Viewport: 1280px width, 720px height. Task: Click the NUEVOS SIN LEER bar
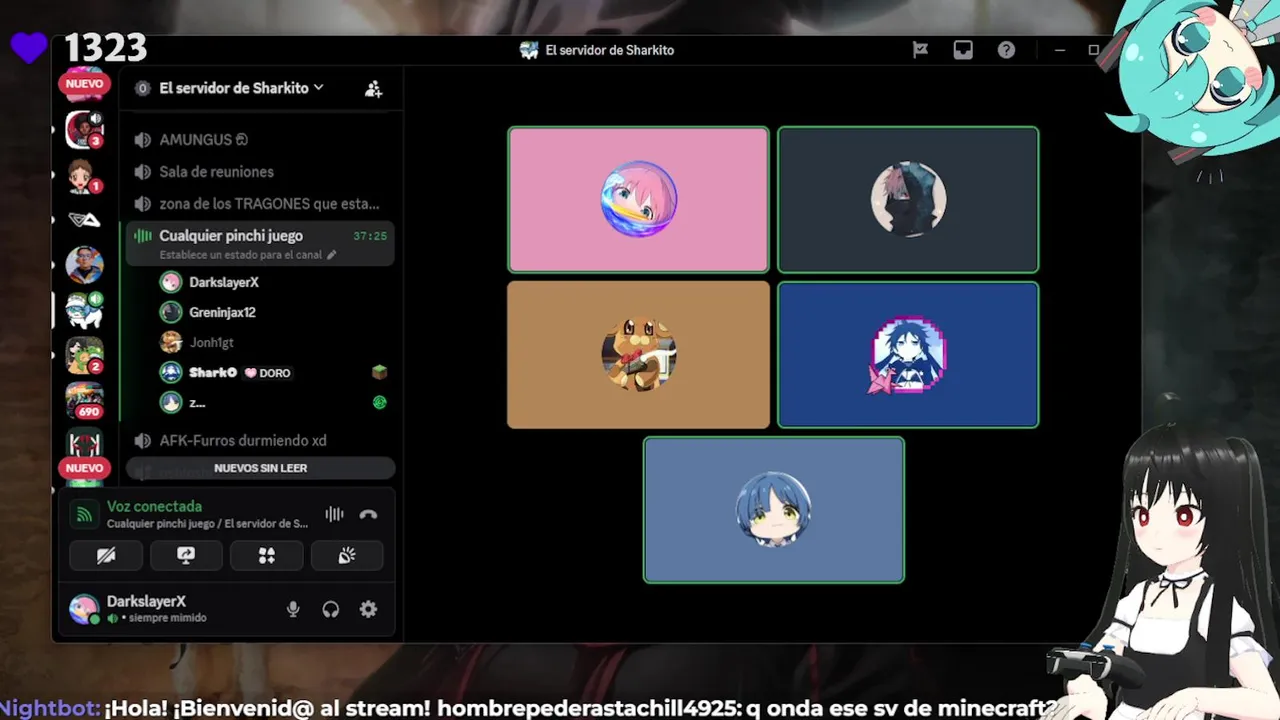261,468
